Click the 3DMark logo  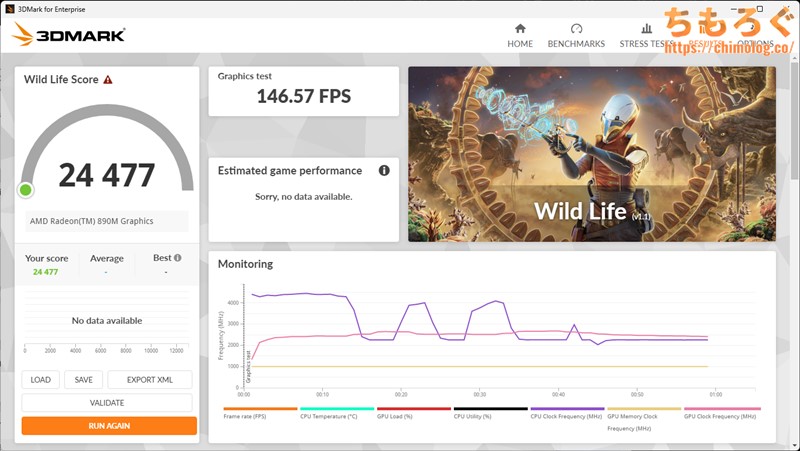tap(68, 35)
